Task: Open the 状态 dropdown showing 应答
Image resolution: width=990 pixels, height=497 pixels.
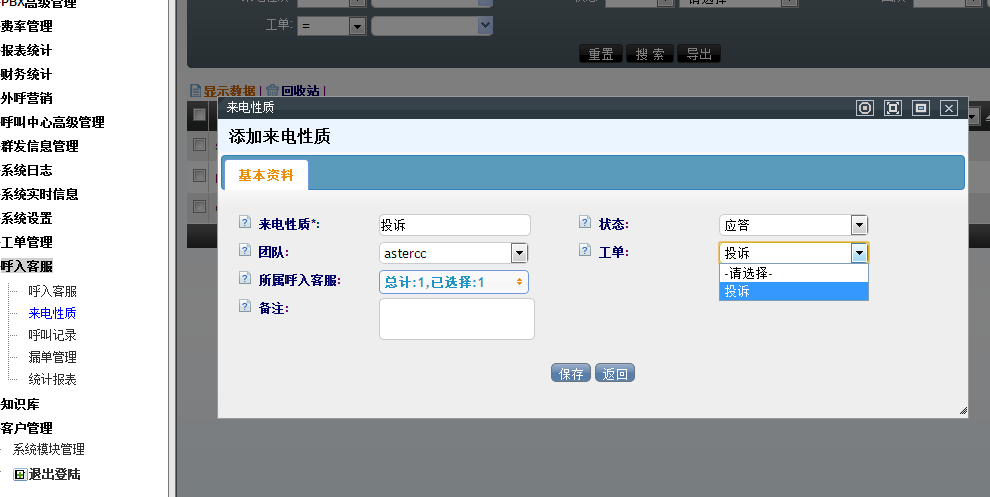Action: (x=793, y=225)
